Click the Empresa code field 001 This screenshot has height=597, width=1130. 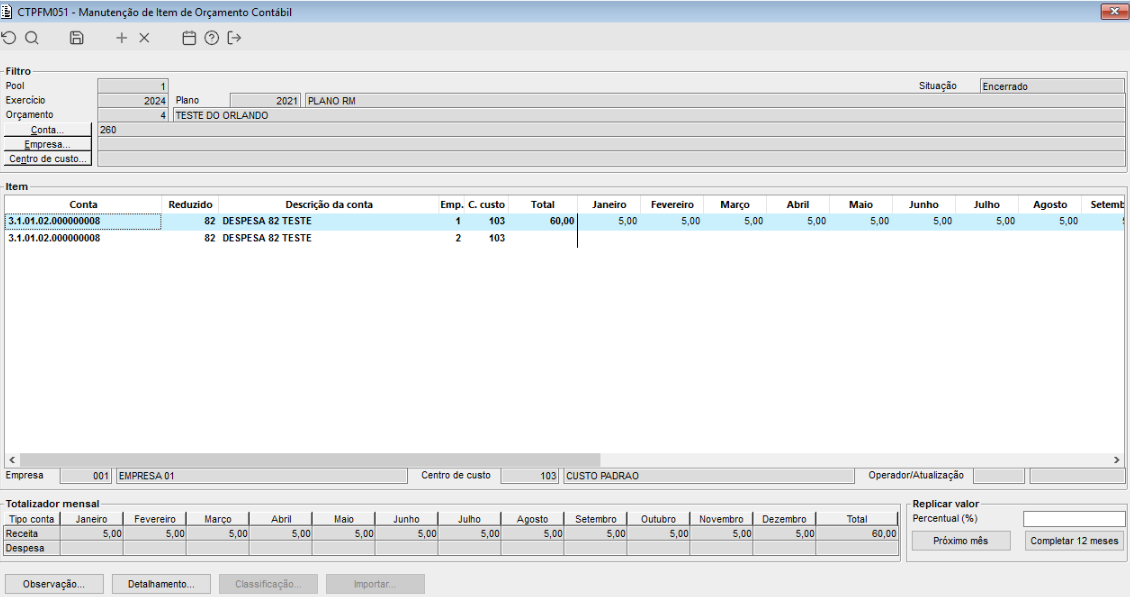pos(85,476)
